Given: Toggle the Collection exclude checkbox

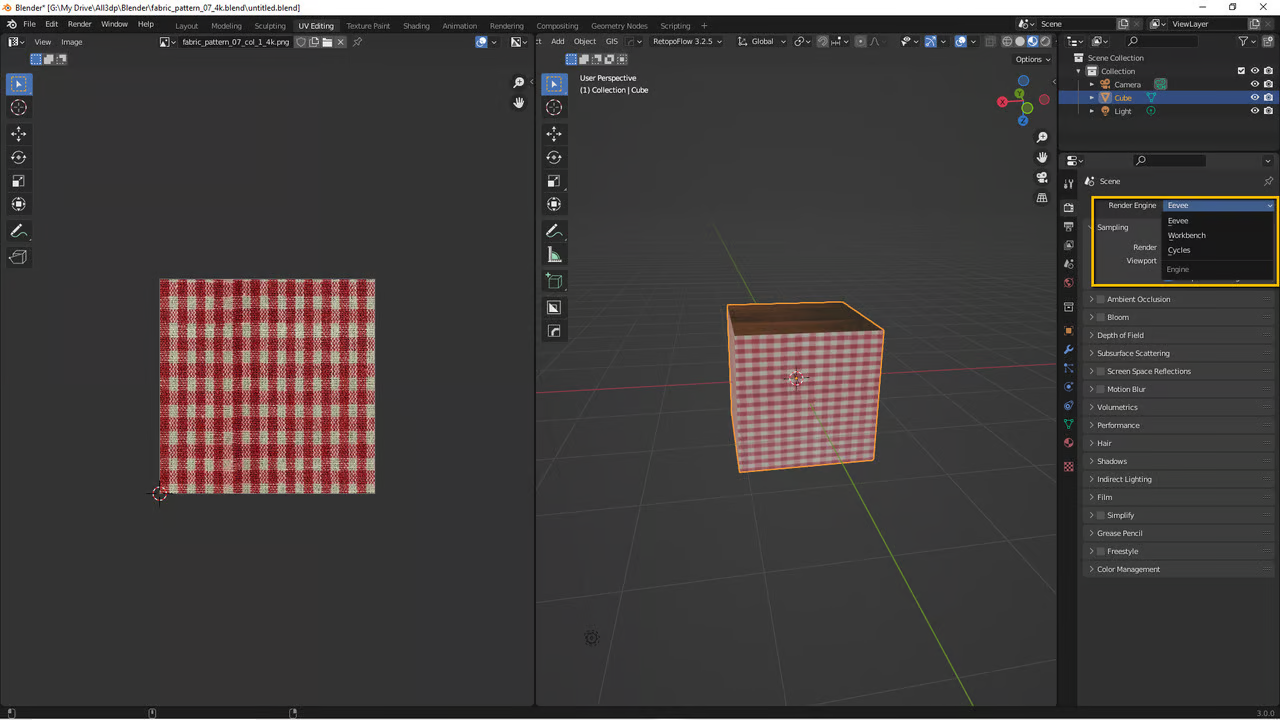Looking at the screenshot, I should point(1241,71).
